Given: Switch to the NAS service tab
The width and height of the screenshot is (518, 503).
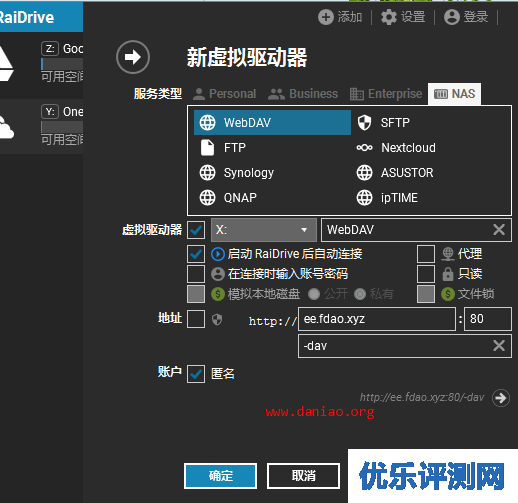Looking at the screenshot, I should coord(454,94).
